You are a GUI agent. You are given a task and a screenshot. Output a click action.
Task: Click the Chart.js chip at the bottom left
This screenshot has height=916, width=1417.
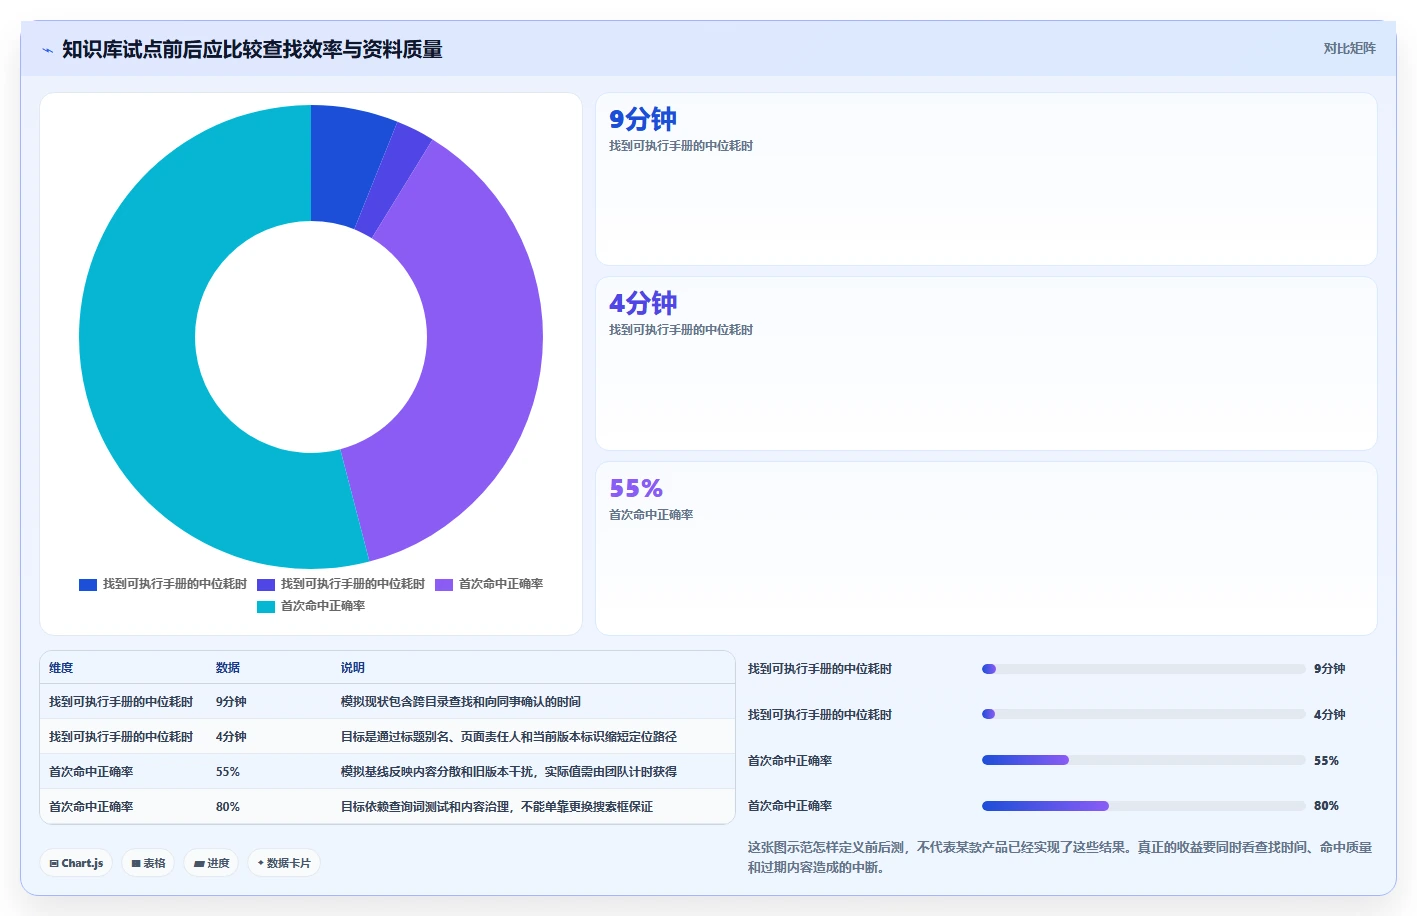pyautogui.click(x=76, y=863)
